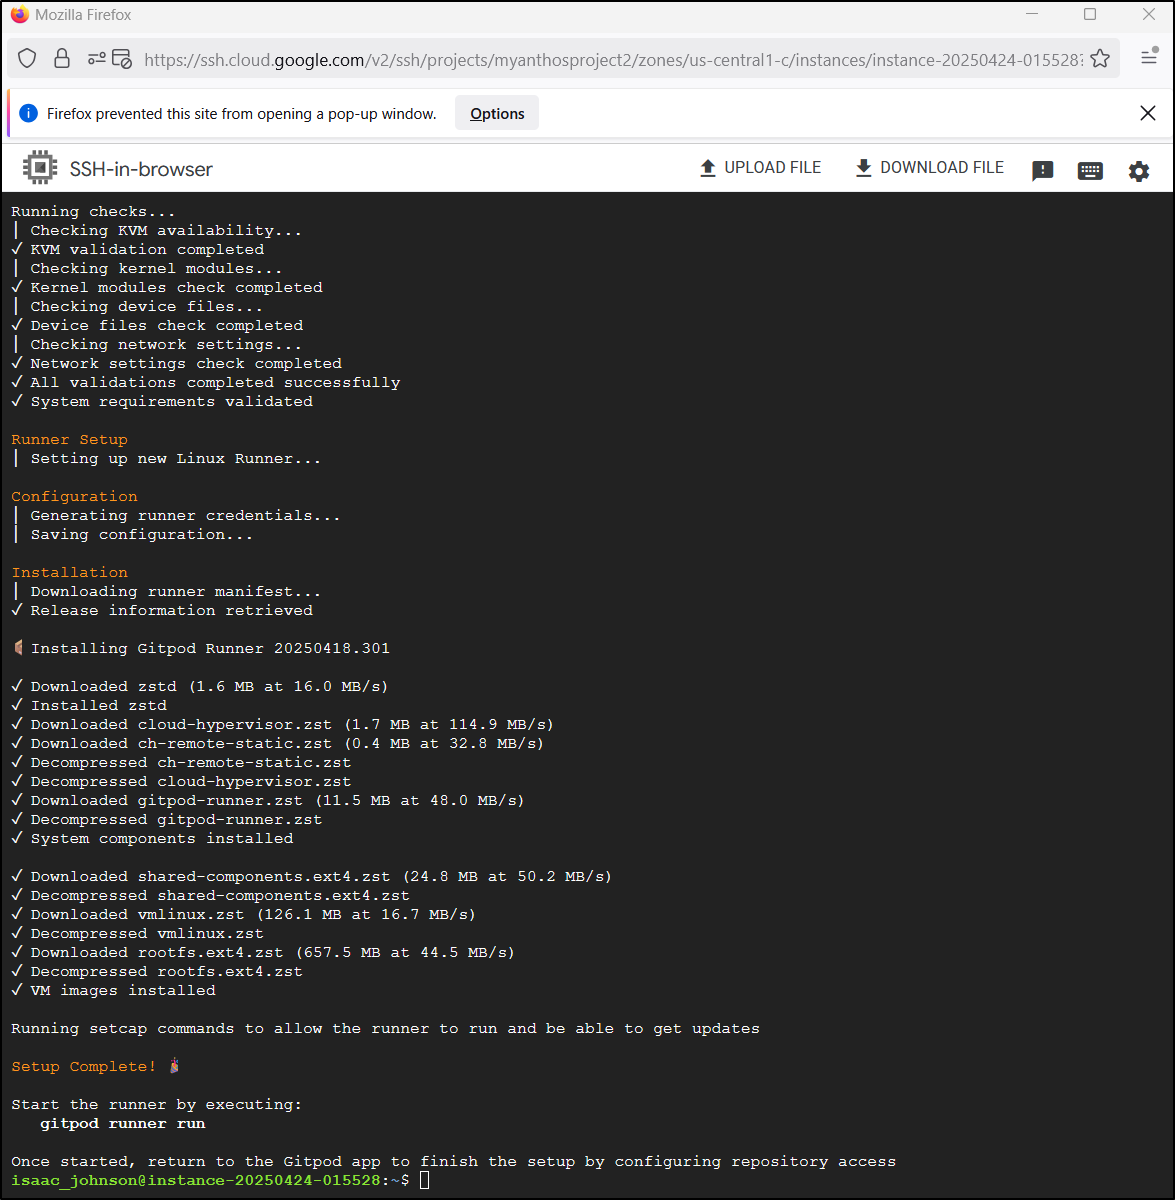Click the gitpod runner run command text
This screenshot has width=1175, height=1200.
click(123, 1123)
